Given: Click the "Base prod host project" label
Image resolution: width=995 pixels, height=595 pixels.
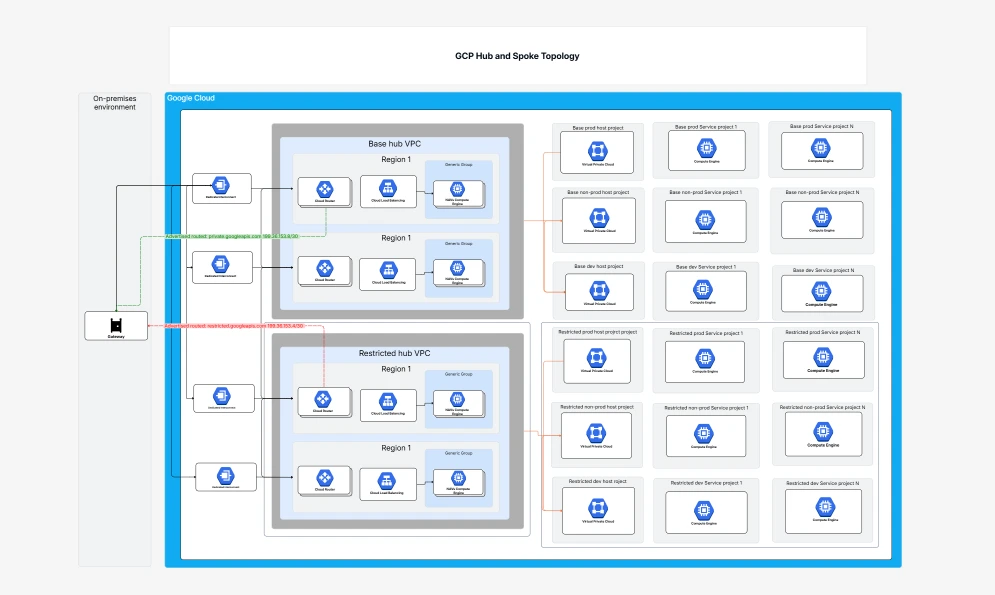Looking at the screenshot, I should coord(598,128).
